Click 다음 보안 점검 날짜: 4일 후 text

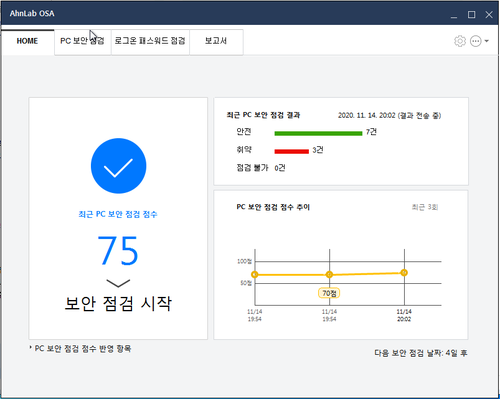(421, 353)
